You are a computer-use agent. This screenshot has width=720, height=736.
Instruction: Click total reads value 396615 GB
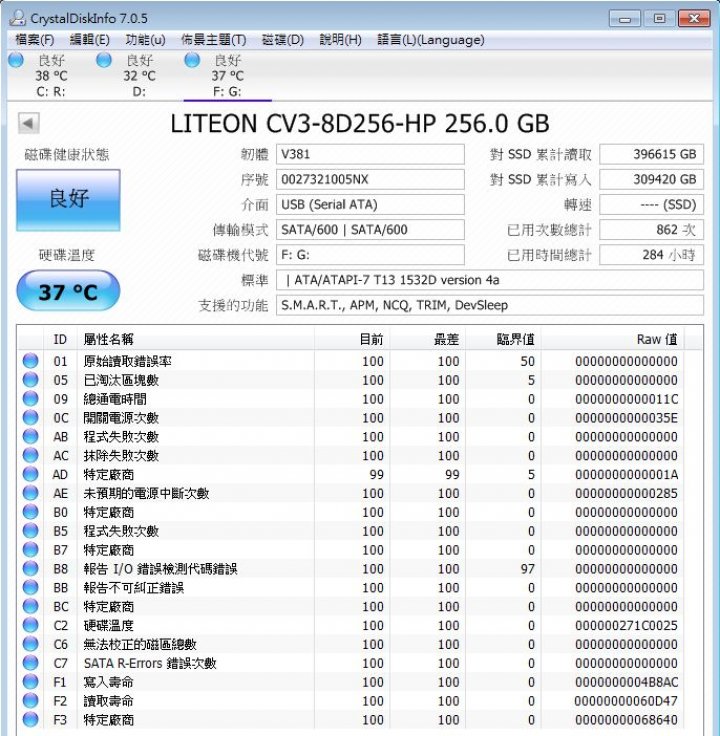651,154
